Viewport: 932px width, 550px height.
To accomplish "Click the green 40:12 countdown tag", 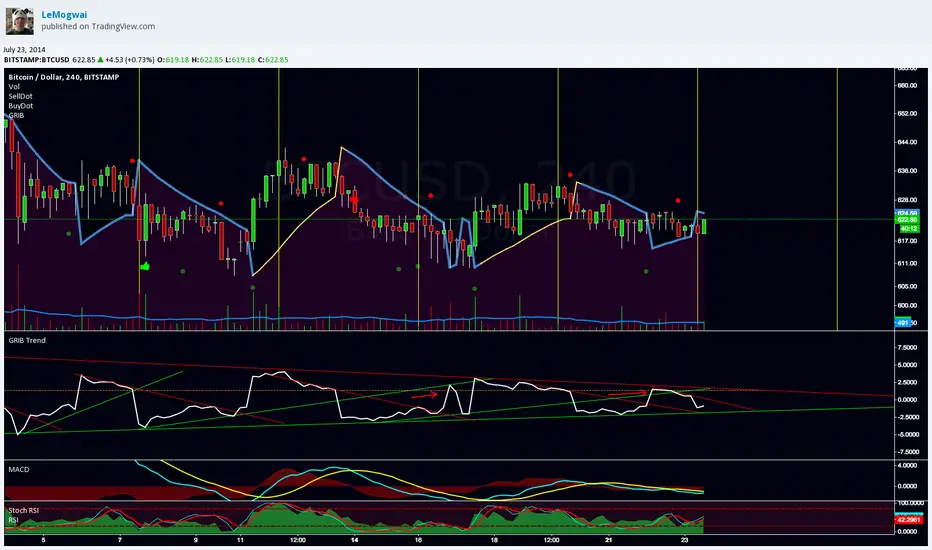I will [x=908, y=228].
